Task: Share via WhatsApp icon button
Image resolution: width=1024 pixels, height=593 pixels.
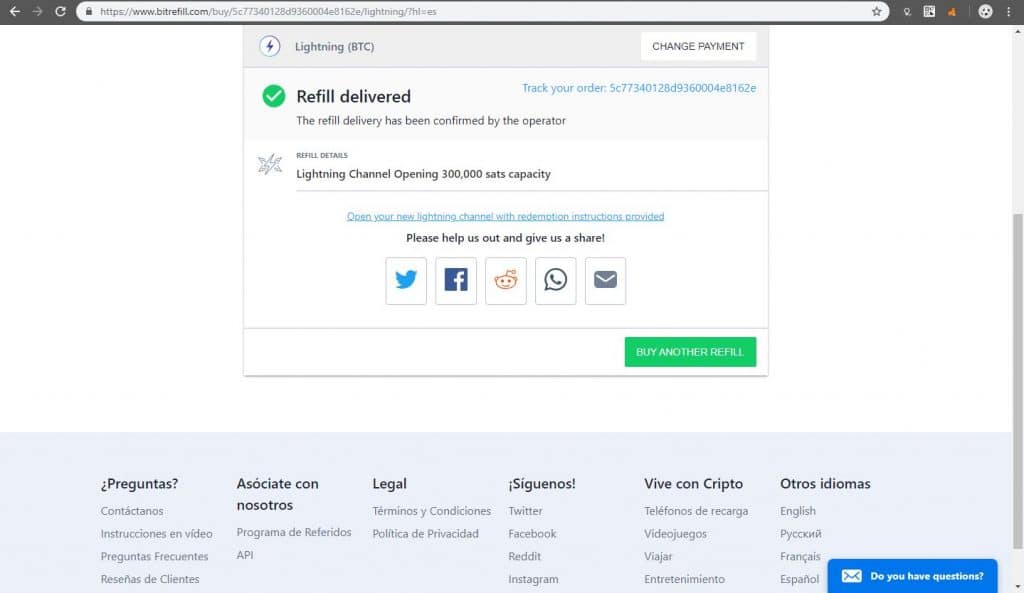Action: point(556,281)
